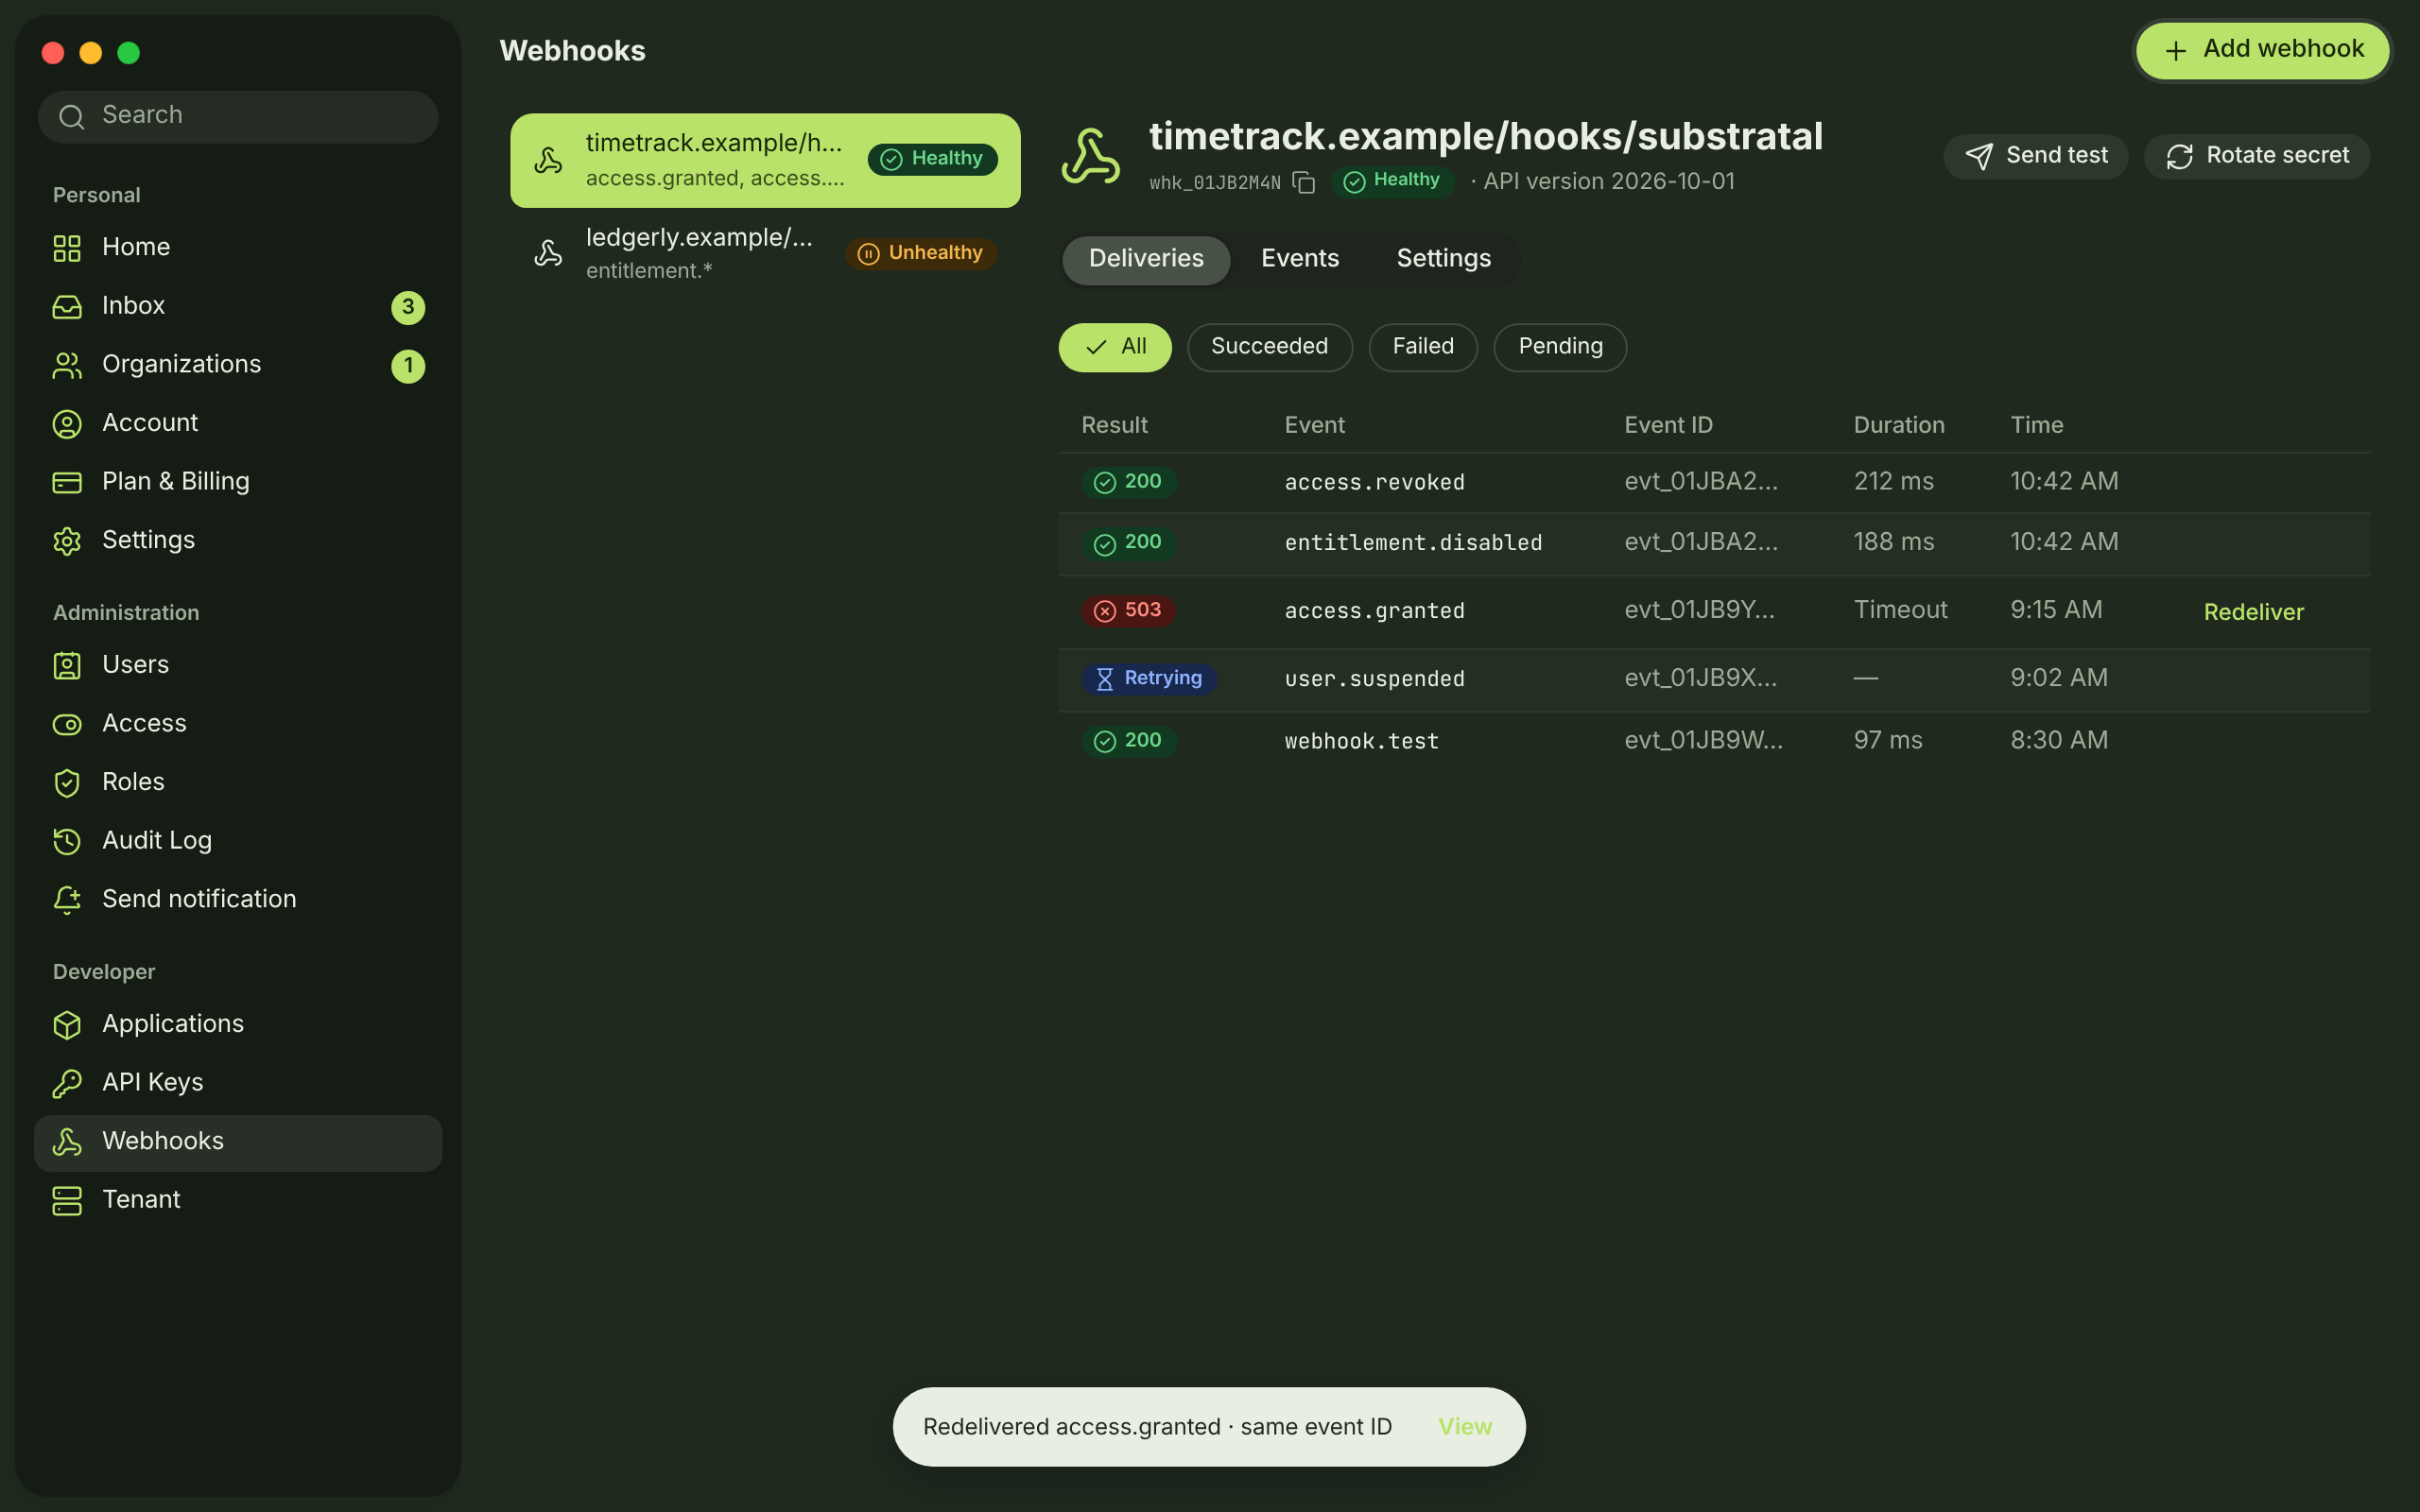Image resolution: width=2420 pixels, height=1512 pixels.
Task: Select the All deliveries filter
Action: [x=1115, y=347]
